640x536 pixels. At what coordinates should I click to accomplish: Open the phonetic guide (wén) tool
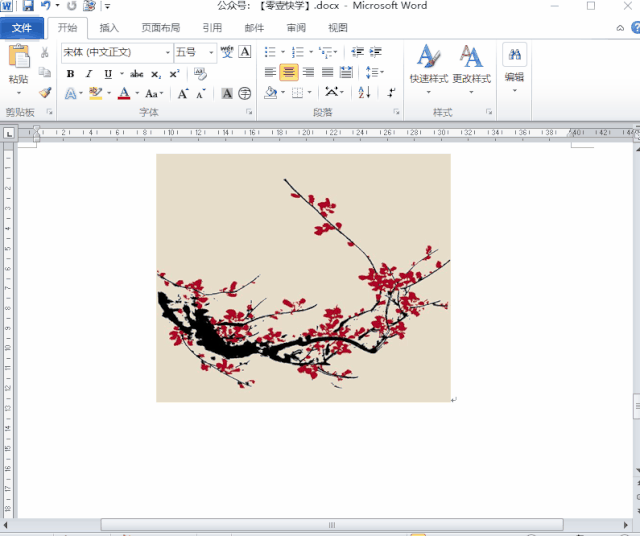[227, 52]
